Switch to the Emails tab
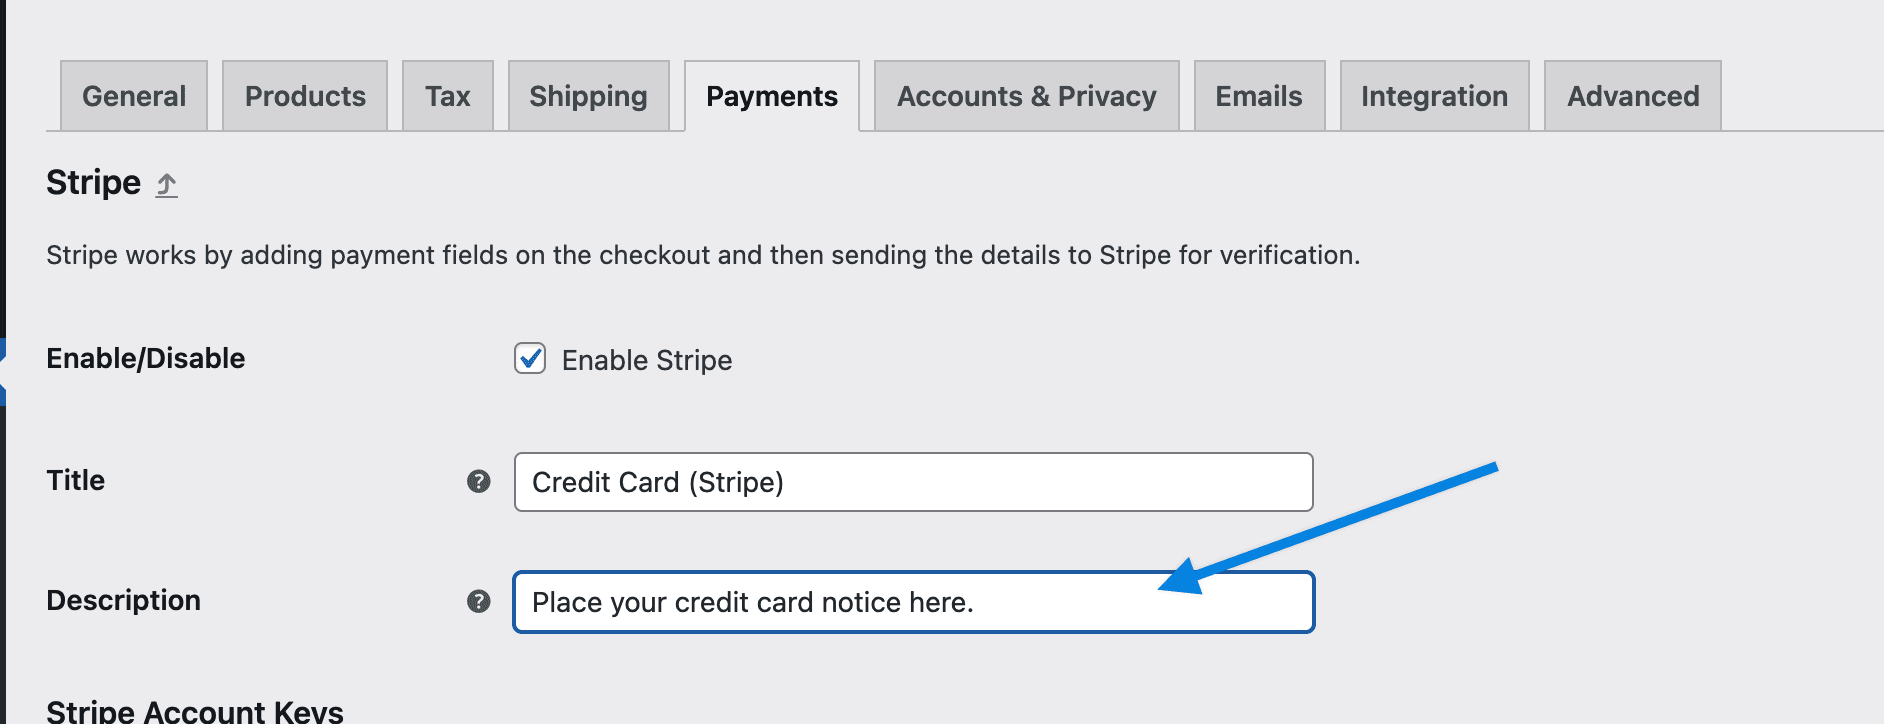1884x724 pixels. coord(1259,96)
